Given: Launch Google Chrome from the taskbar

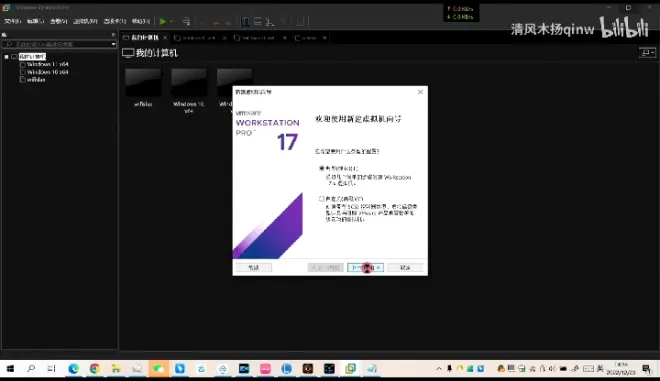Looking at the screenshot, I should tap(95, 369).
